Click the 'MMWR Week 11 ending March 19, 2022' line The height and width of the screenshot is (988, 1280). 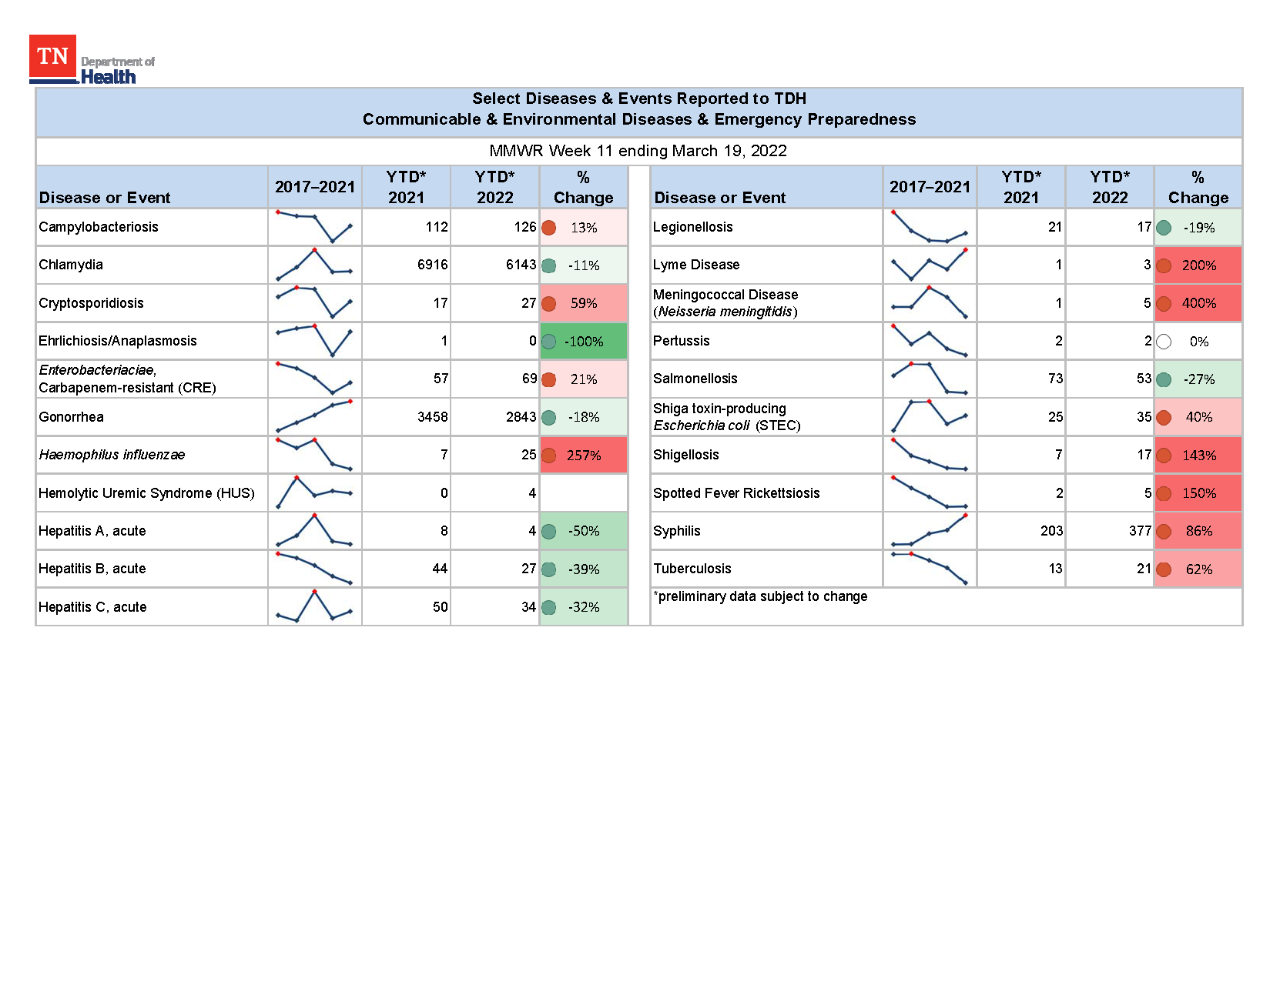(x=638, y=151)
